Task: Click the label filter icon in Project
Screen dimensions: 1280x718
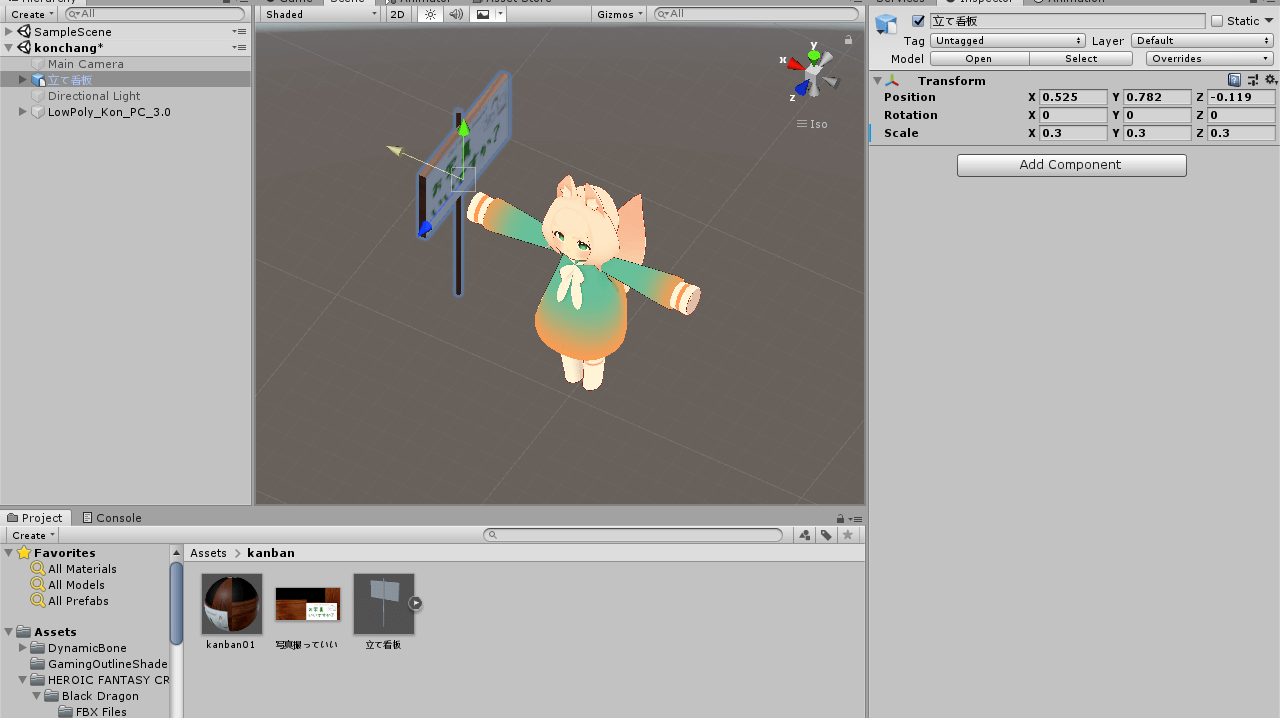Action: pos(825,535)
